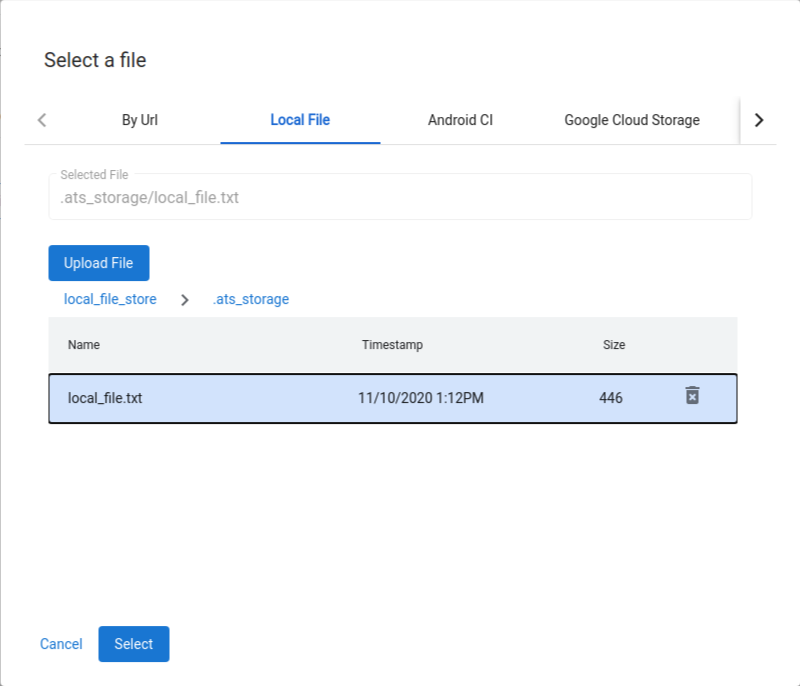Click the Selected File input field

tap(400, 196)
